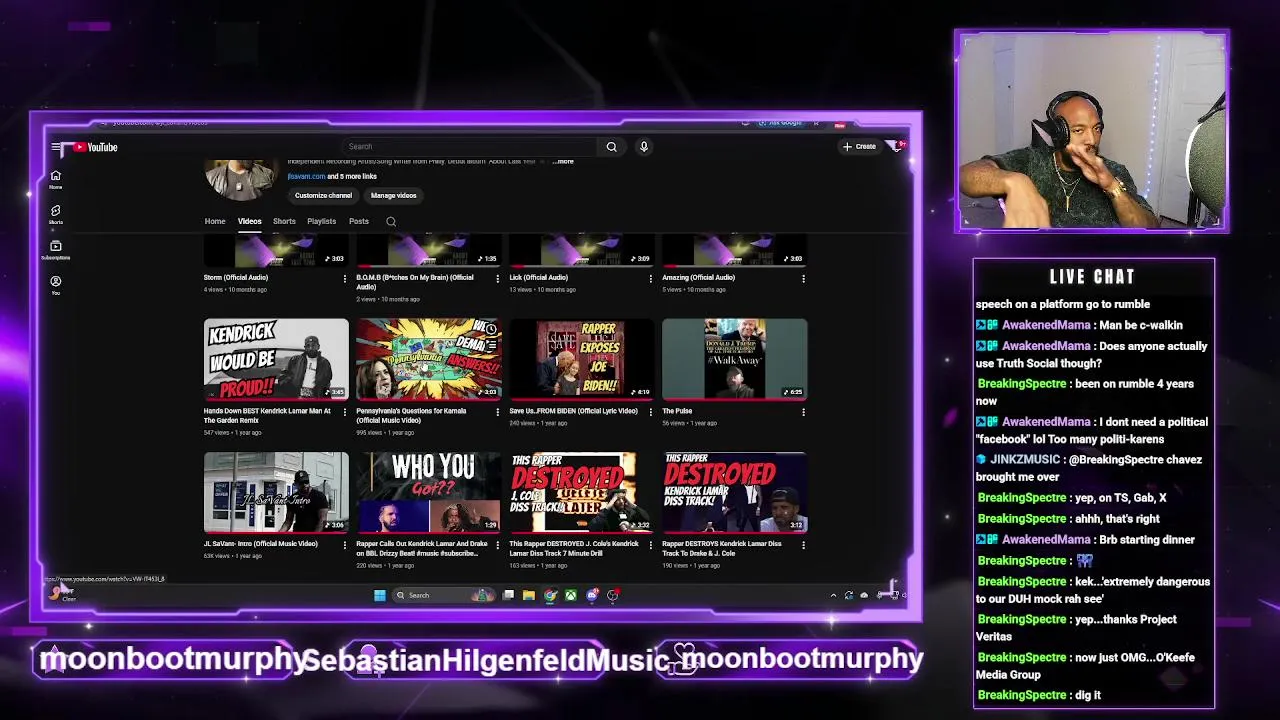This screenshot has width=1280, height=720.
Task: Open Subscriptions in the sidebar
Action: click(56, 250)
